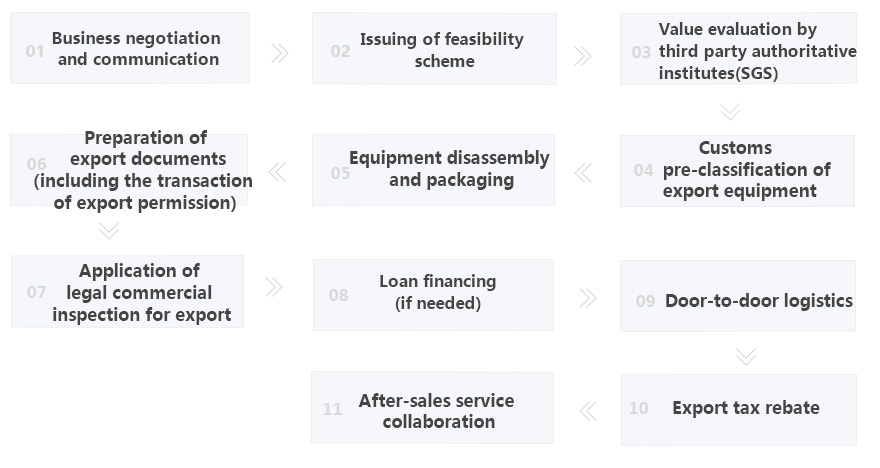This screenshot has height=468, width=880.
Task: Click the down arrow below Door-to-door logistics
Action: [745, 355]
